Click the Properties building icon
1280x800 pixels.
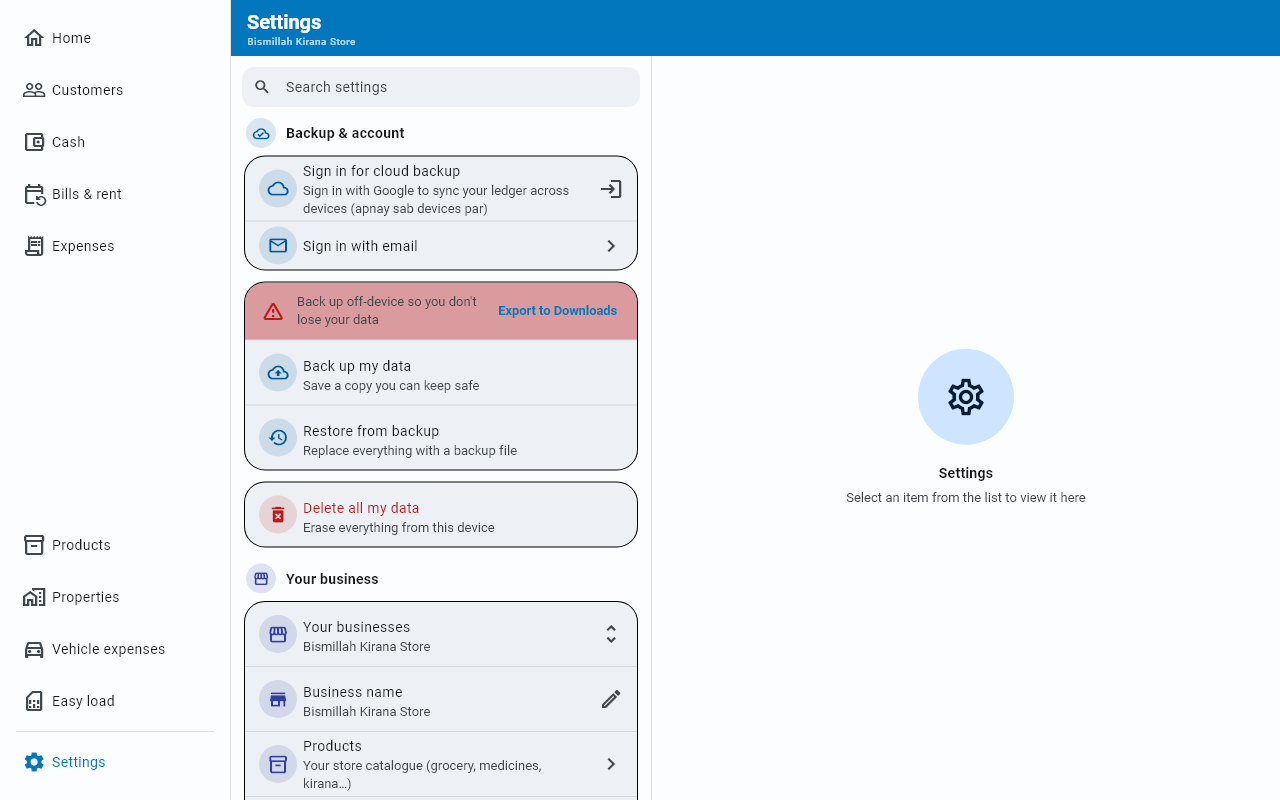click(34, 597)
